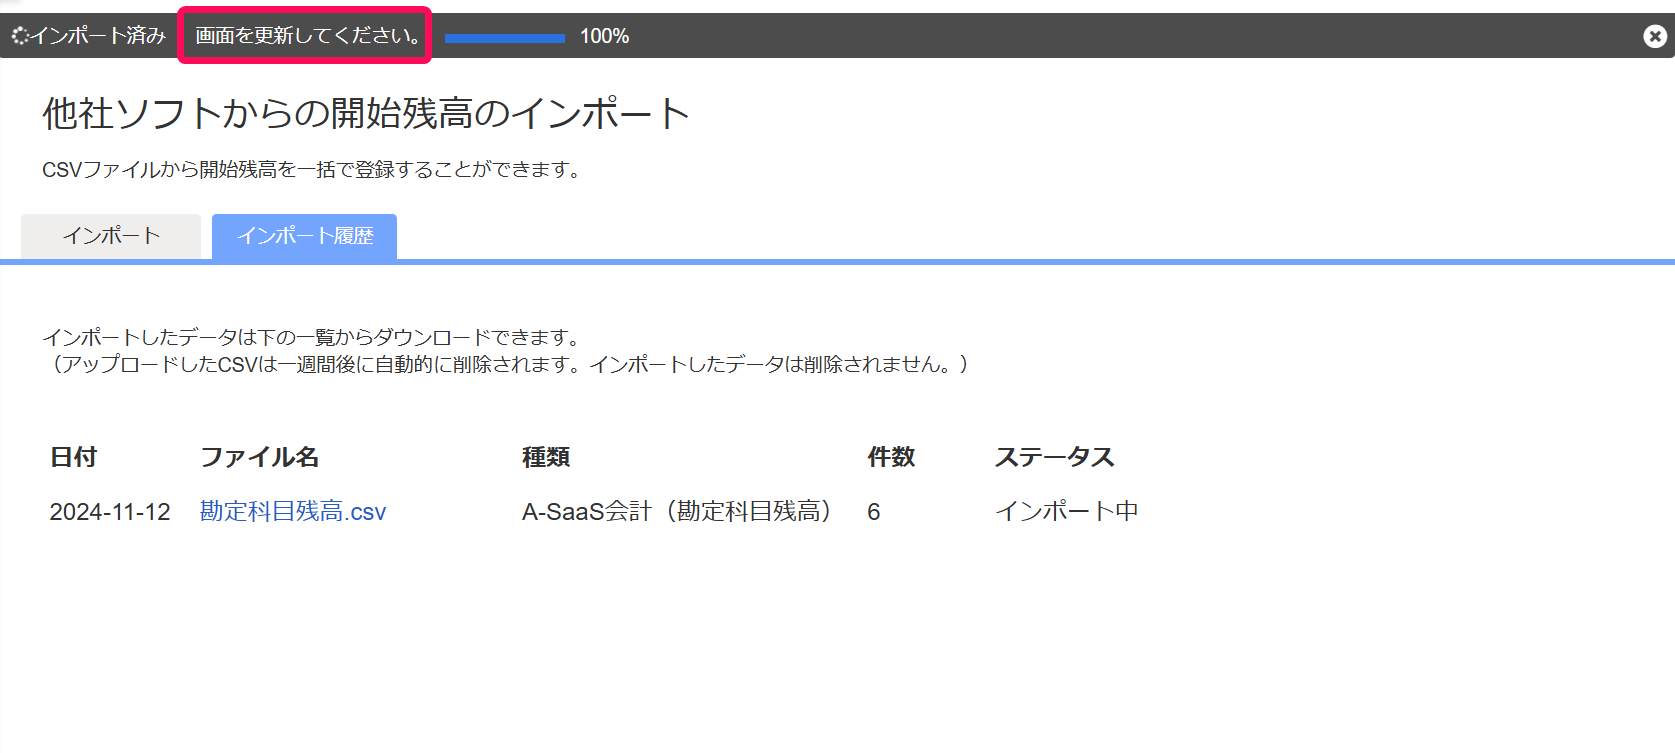Click the 画面を更新してください message
This screenshot has height=753, width=1675.
click(x=307, y=36)
